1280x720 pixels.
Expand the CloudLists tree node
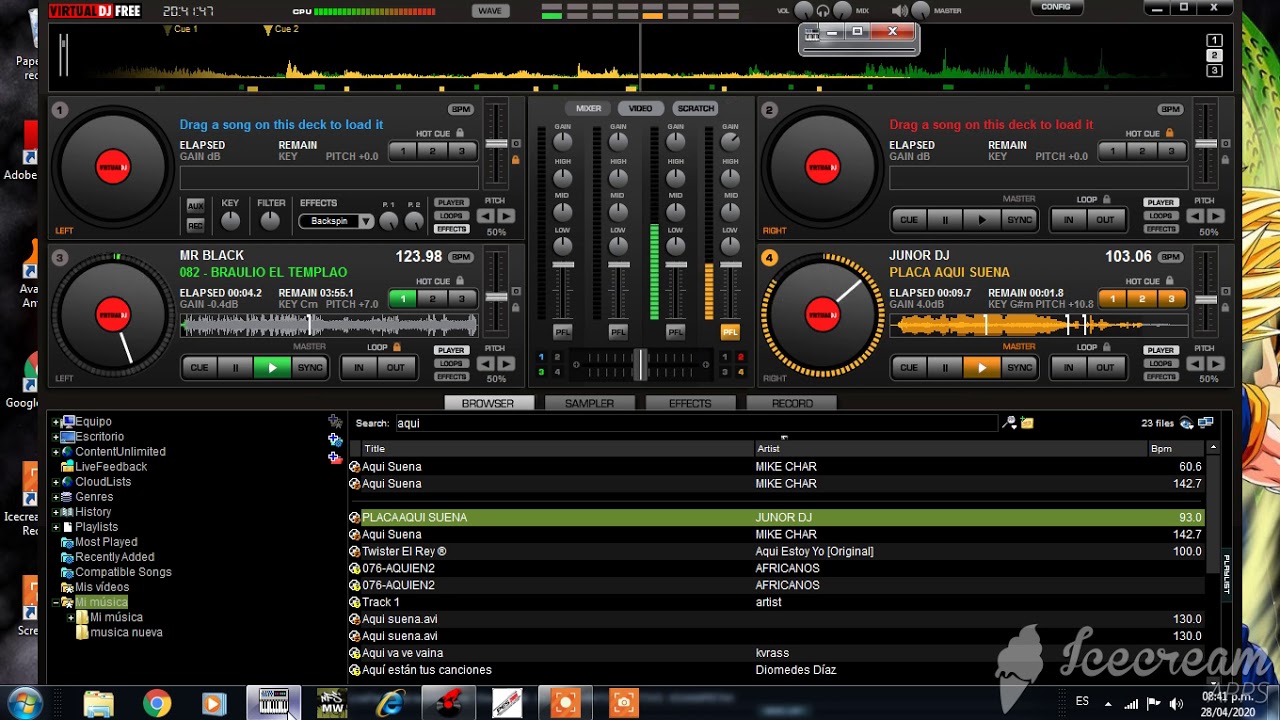56,482
